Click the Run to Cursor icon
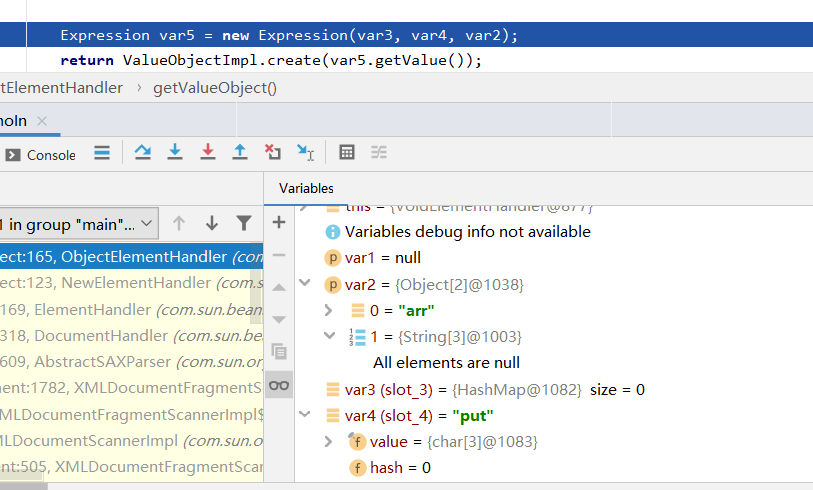Screen dimensions: 813x490 (306, 153)
